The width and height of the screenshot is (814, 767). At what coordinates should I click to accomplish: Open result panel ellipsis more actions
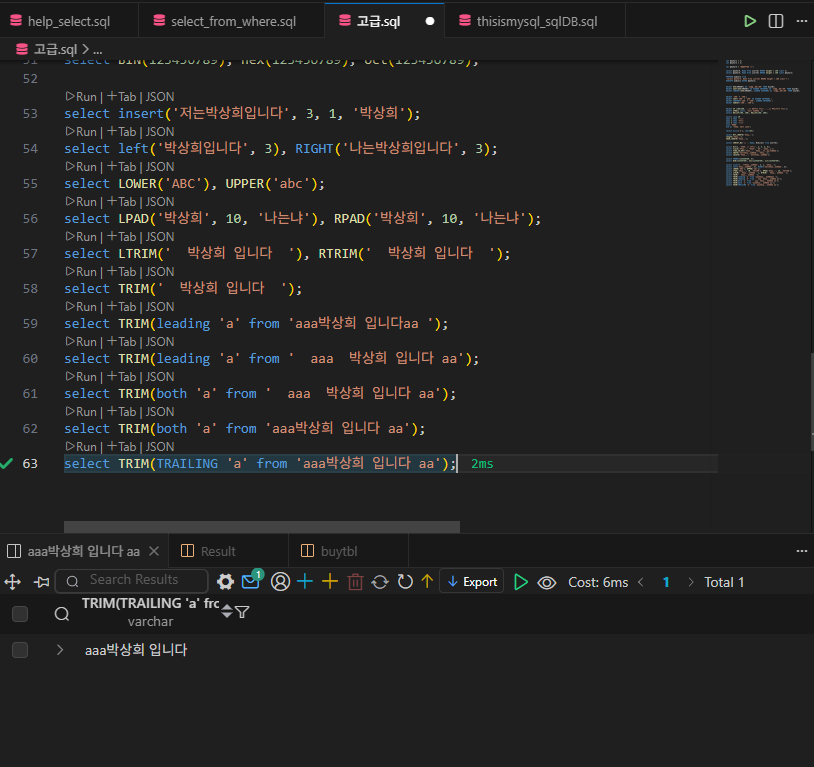click(x=802, y=551)
